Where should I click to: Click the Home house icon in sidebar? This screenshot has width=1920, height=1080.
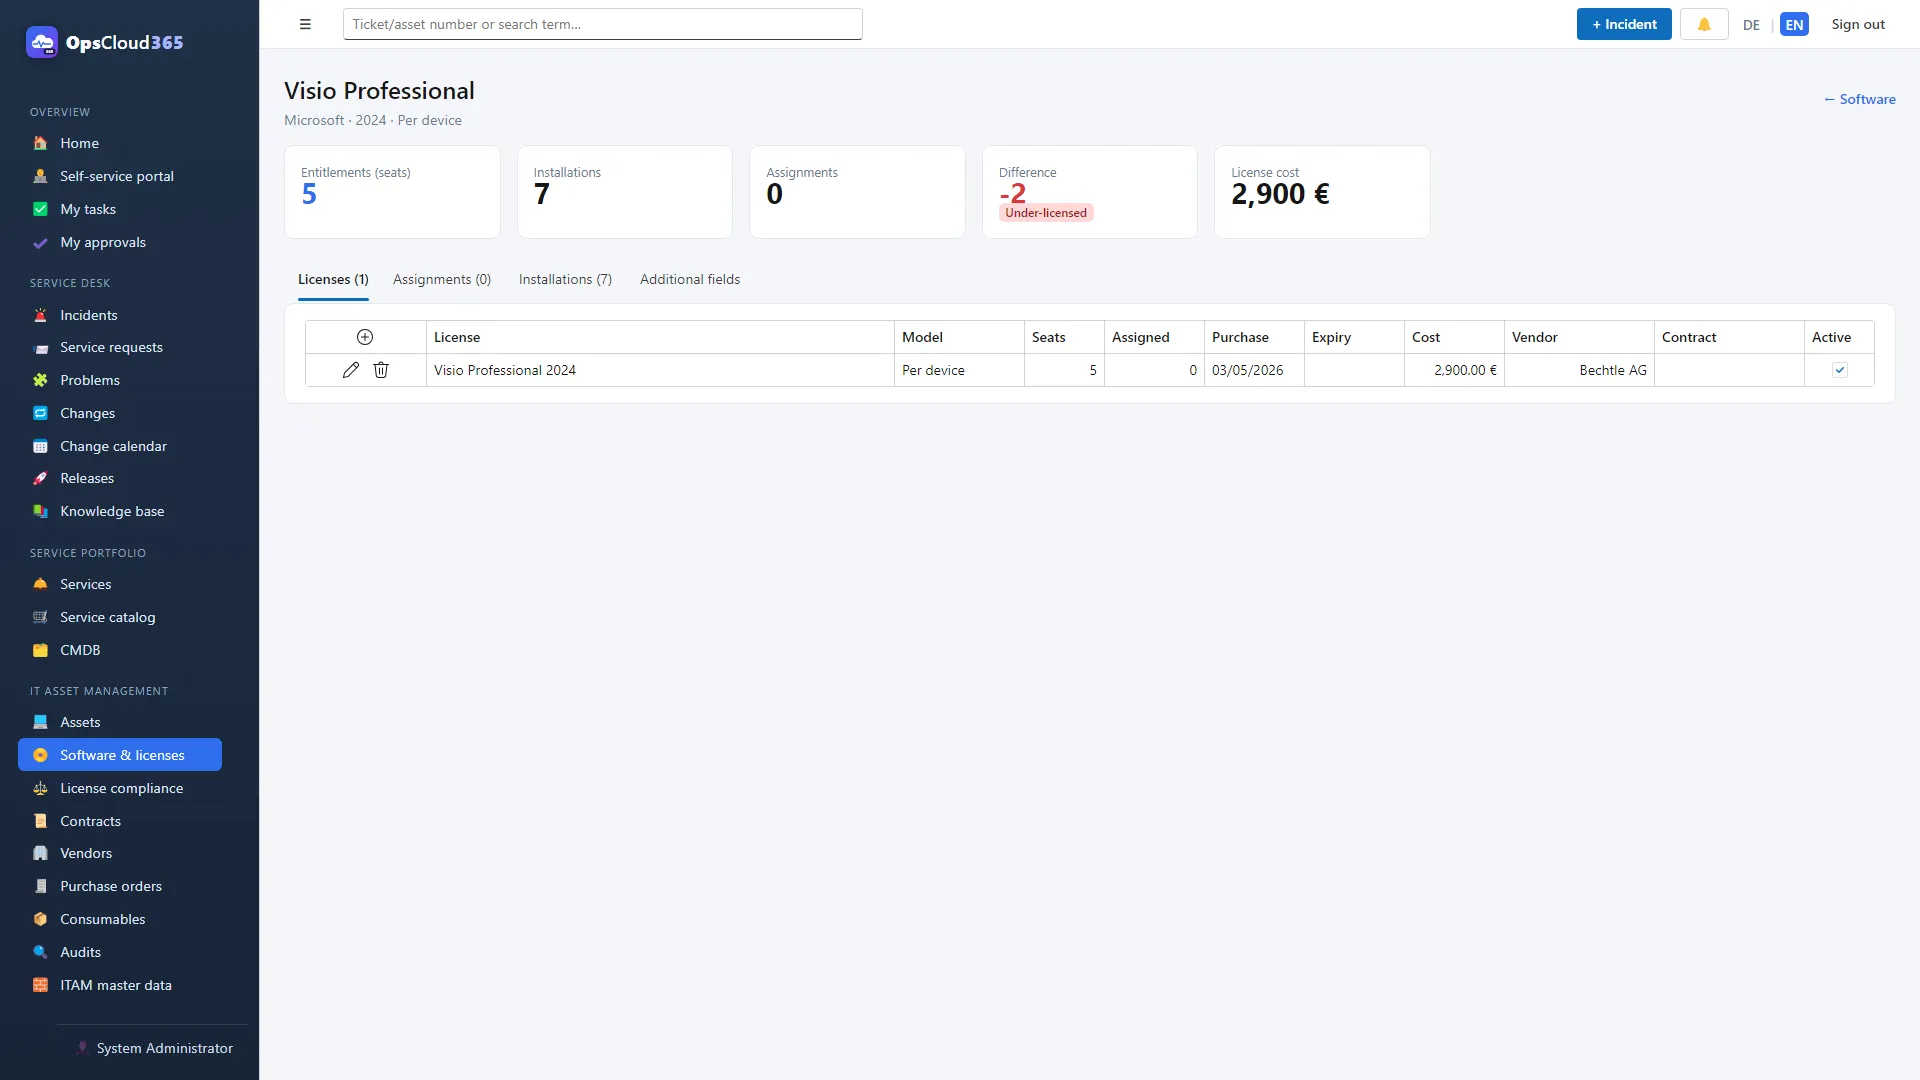click(40, 143)
